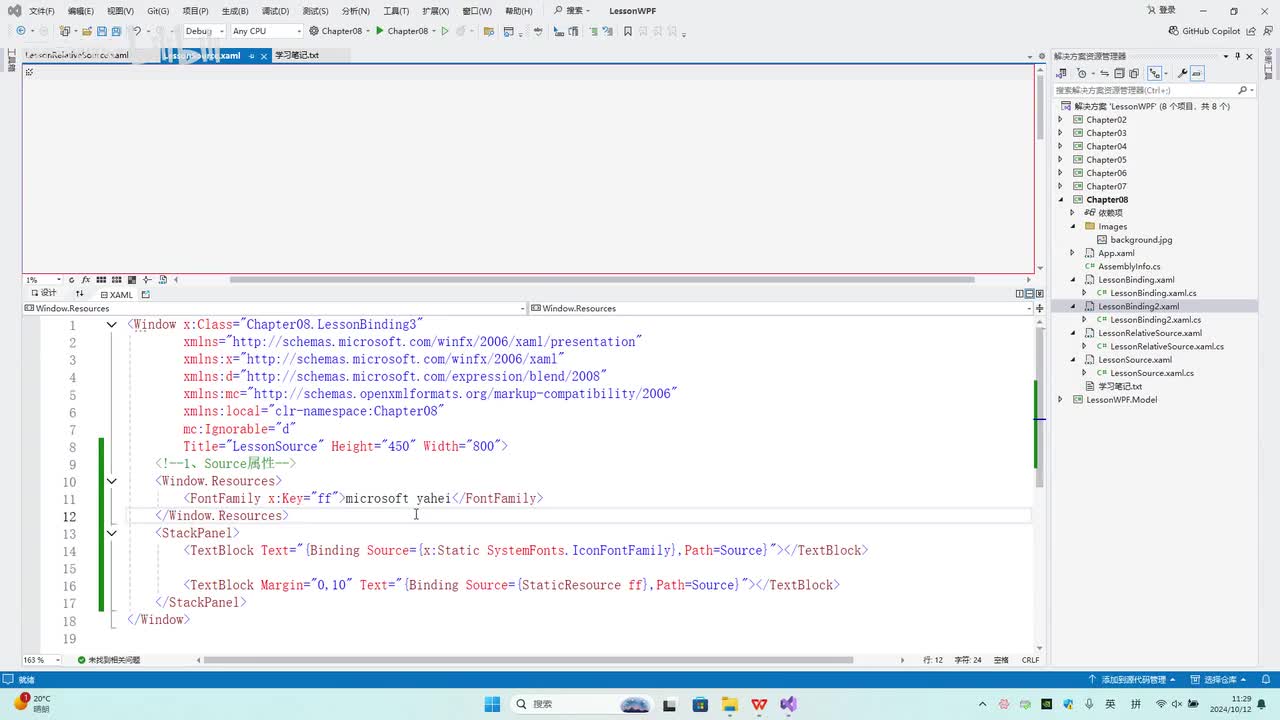The height and width of the screenshot is (720, 1280).
Task: Click the Navigate Backward icon in toolbar
Action: [x=21, y=31]
